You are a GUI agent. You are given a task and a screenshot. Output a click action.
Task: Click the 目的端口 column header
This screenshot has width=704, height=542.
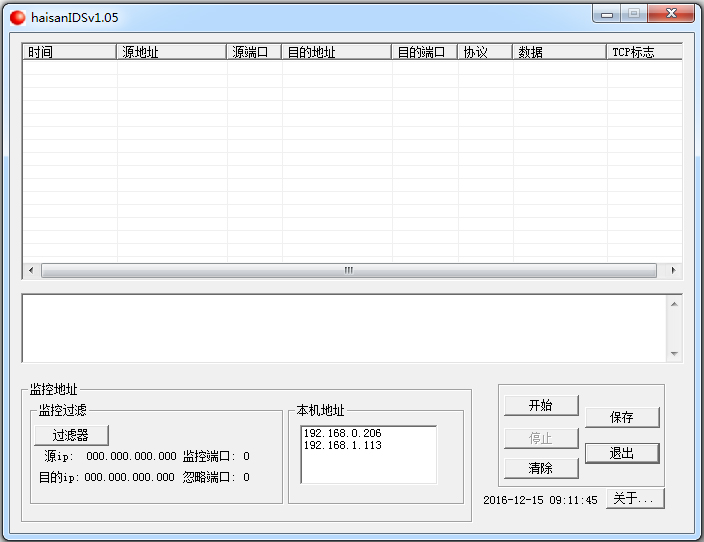click(x=424, y=52)
